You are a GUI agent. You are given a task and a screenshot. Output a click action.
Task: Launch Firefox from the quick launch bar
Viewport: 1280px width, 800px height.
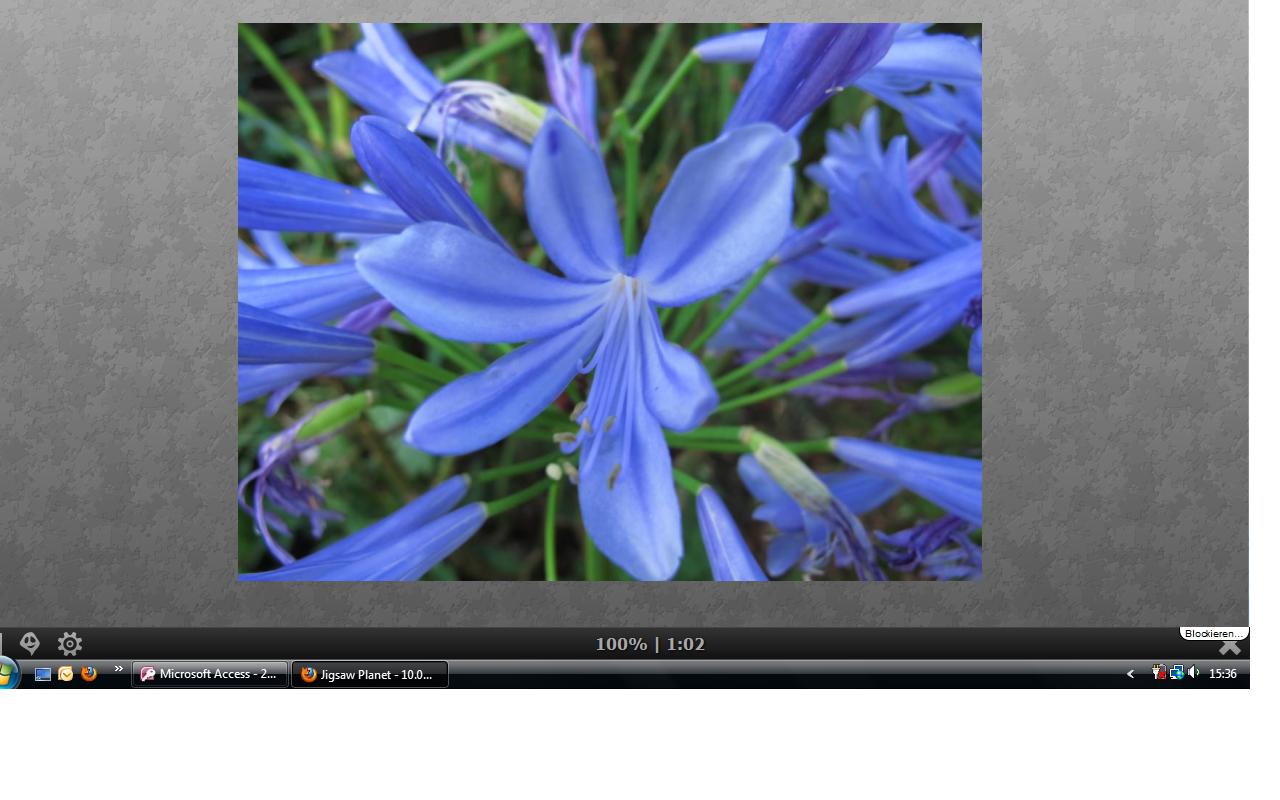coord(89,674)
